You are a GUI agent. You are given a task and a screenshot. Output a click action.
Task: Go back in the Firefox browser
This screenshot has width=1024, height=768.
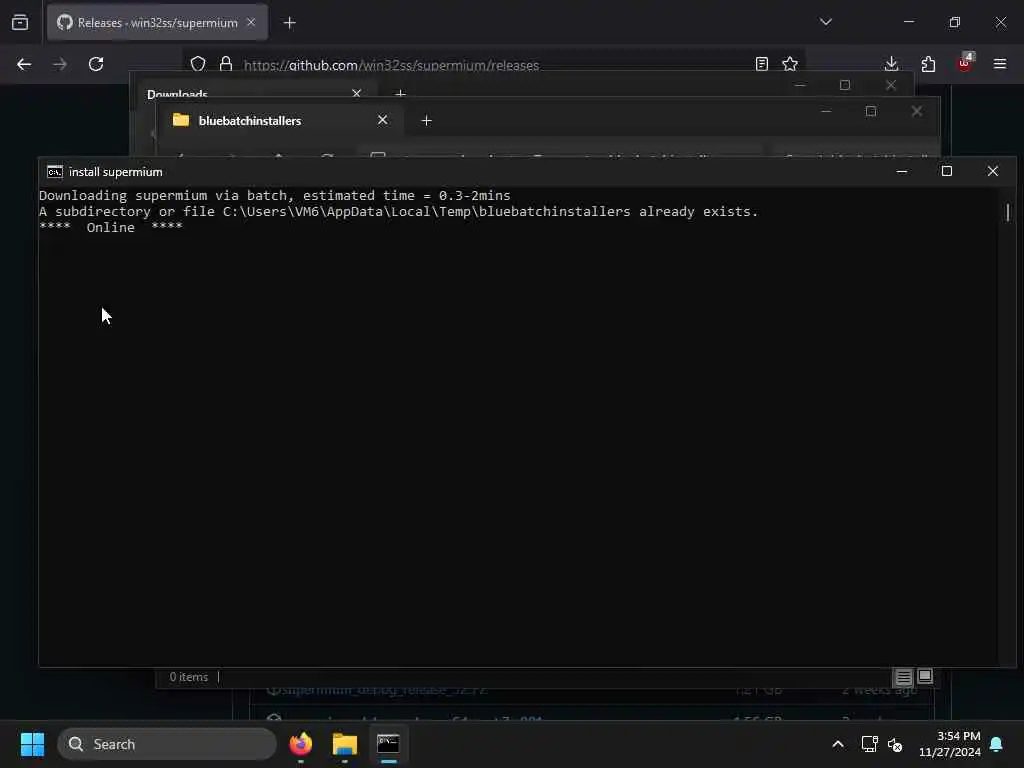24,64
